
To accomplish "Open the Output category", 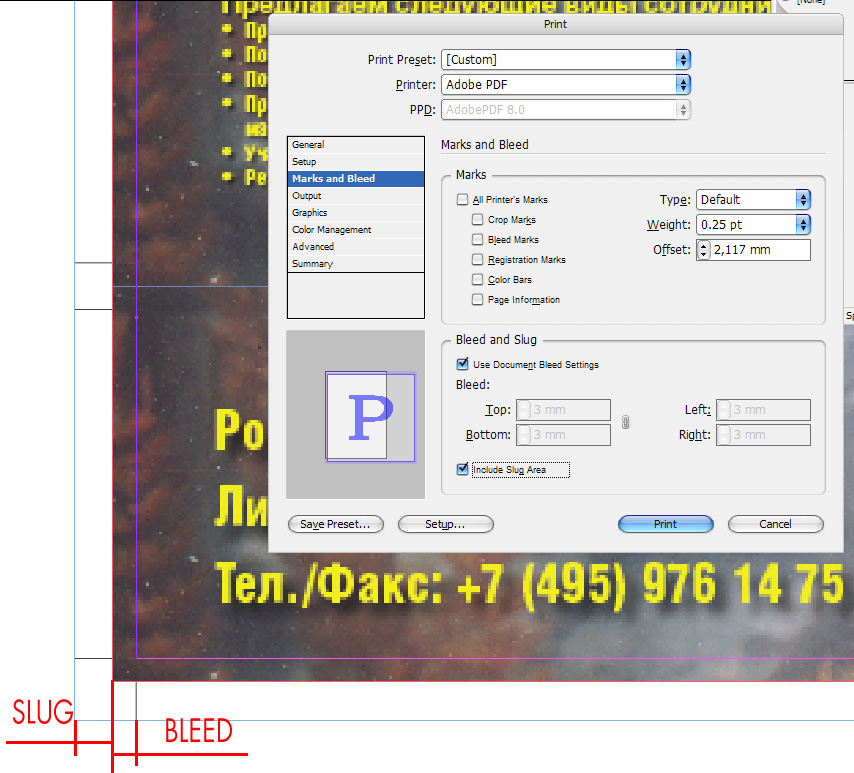I will point(356,196).
